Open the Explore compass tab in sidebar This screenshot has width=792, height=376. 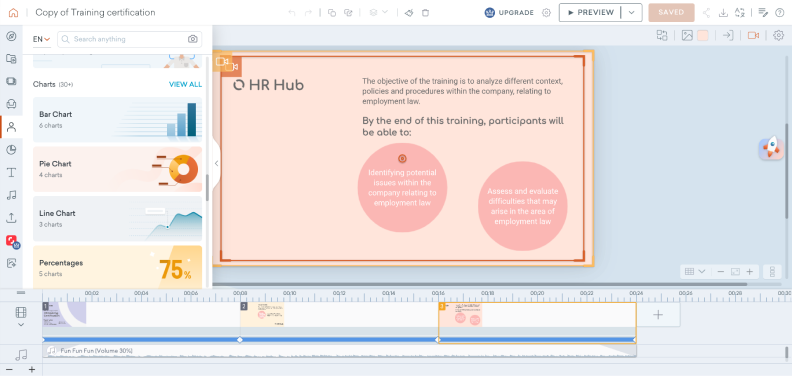coord(11,36)
